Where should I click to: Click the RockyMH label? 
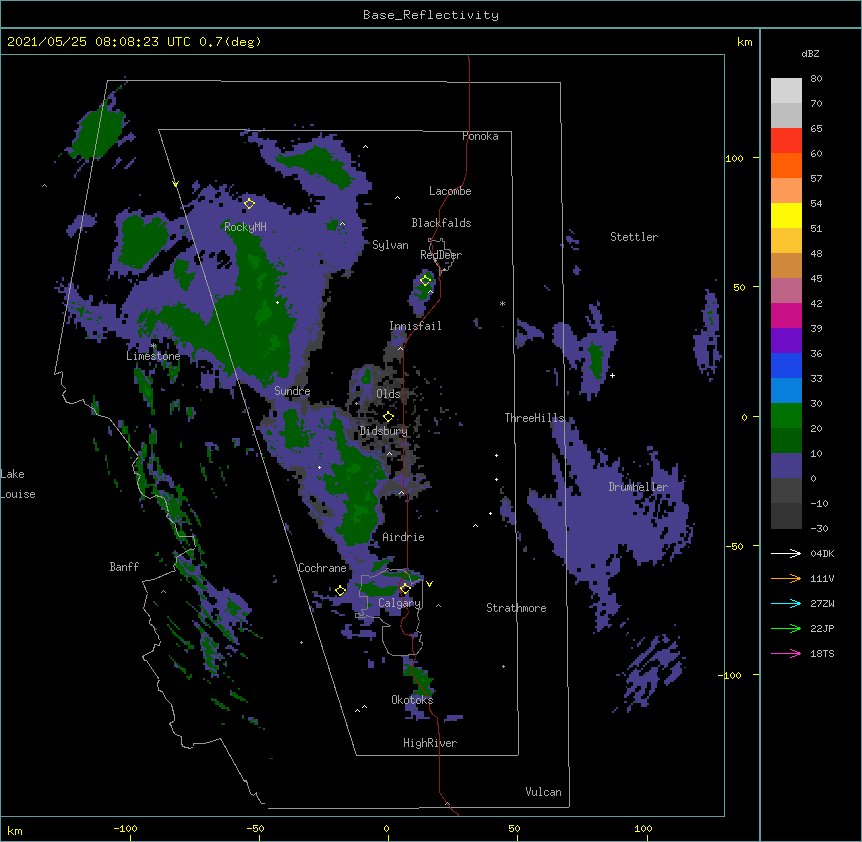coord(245,227)
